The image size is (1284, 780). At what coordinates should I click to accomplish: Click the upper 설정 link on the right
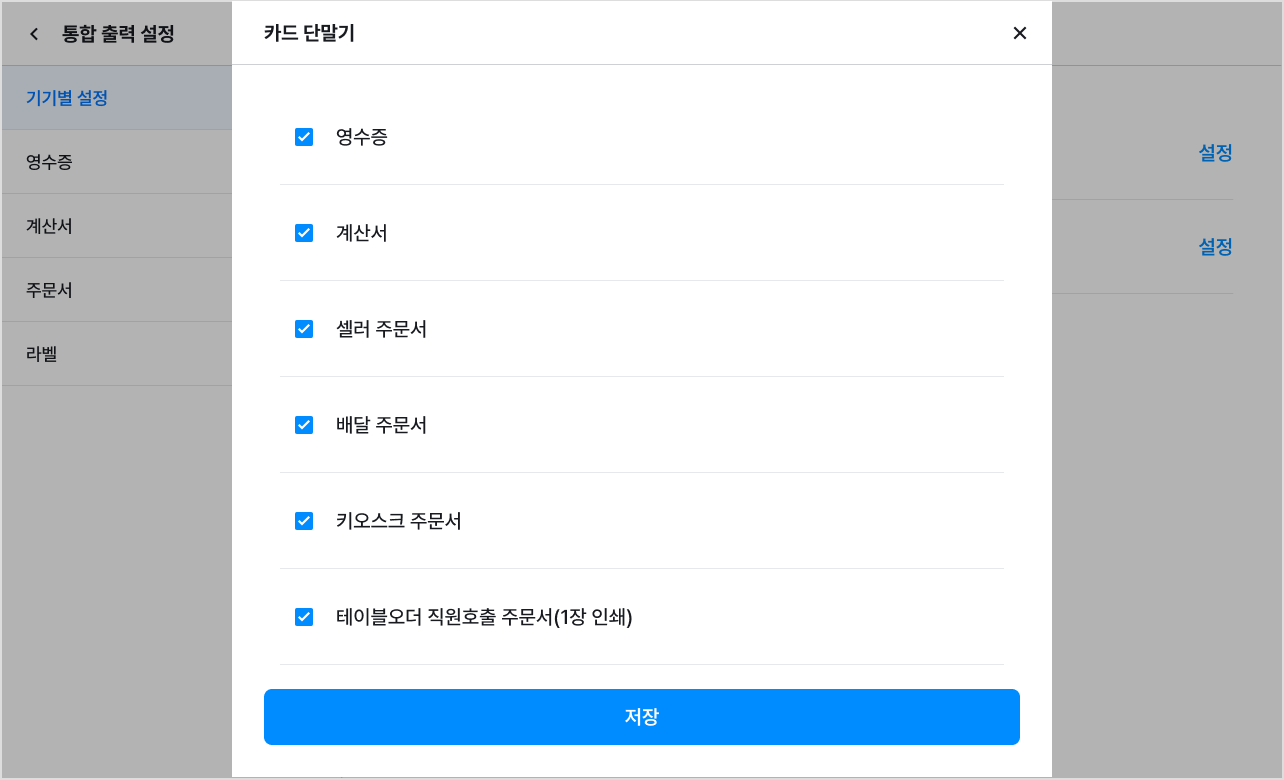(1215, 153)
